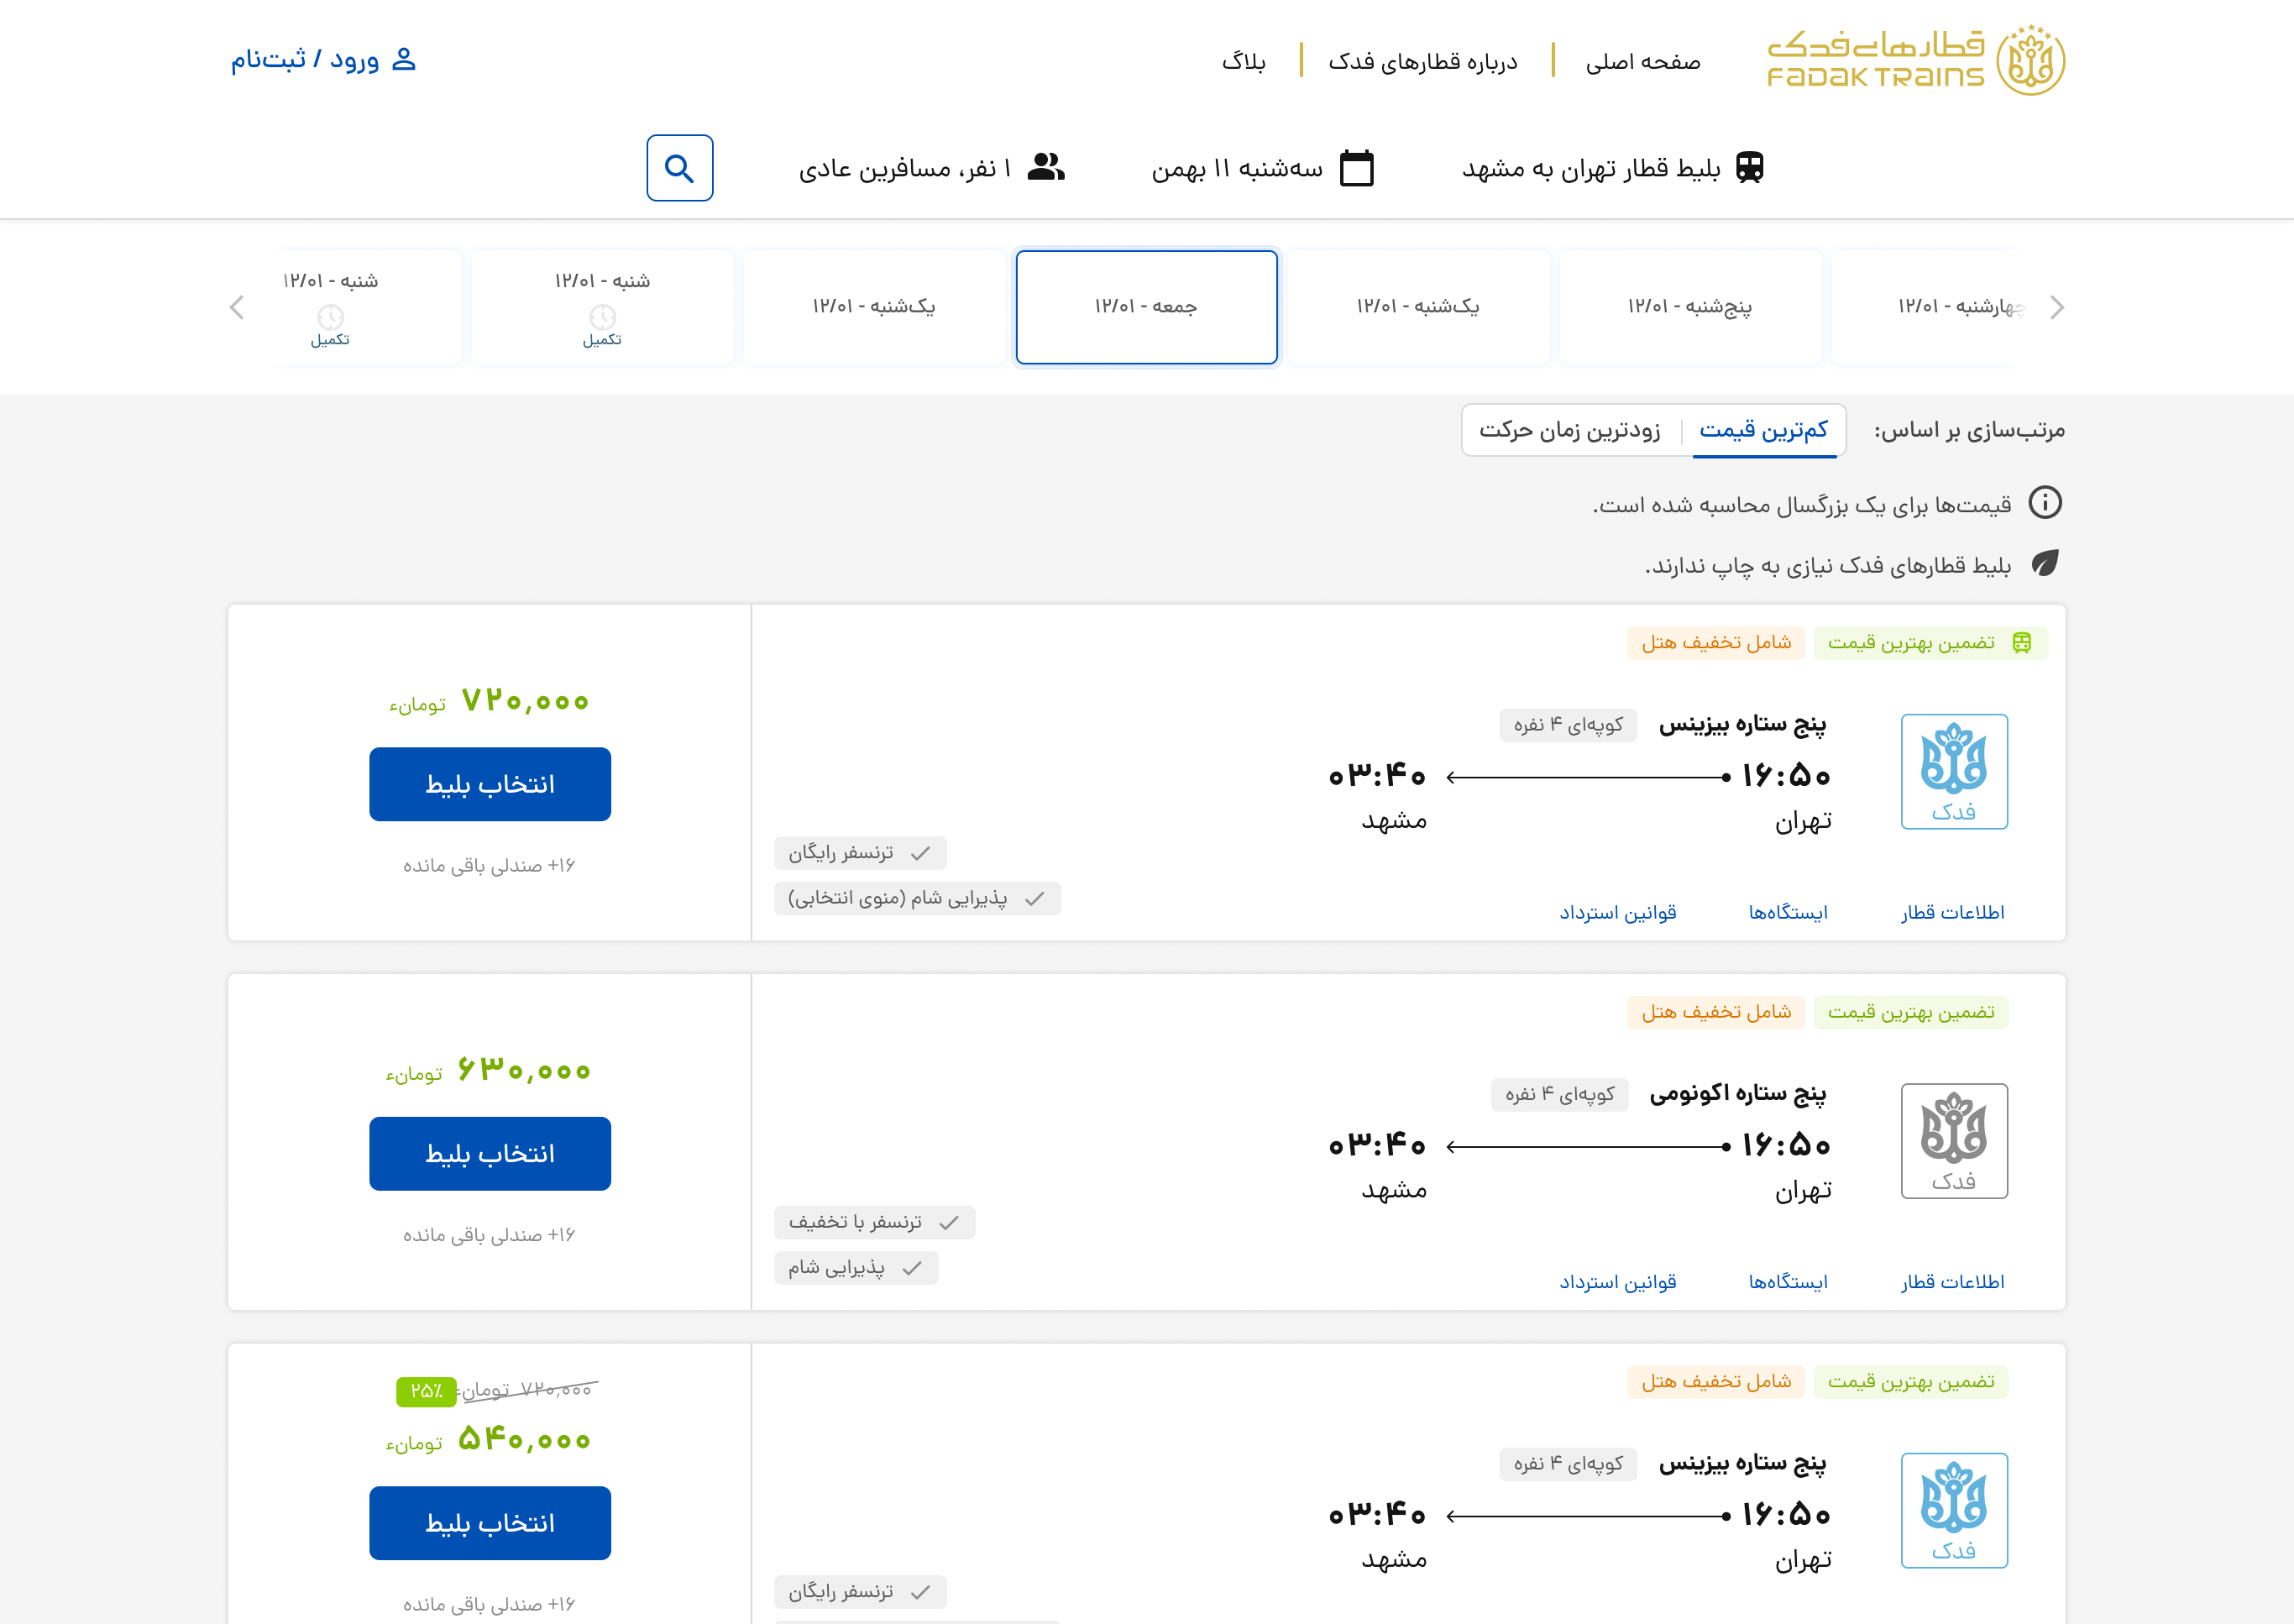Image resolution: width=2294 pixels, height=1624 pixels.
Task: Open درباره قطارهای فدک menu item
Action: (x=1422, y=62)
